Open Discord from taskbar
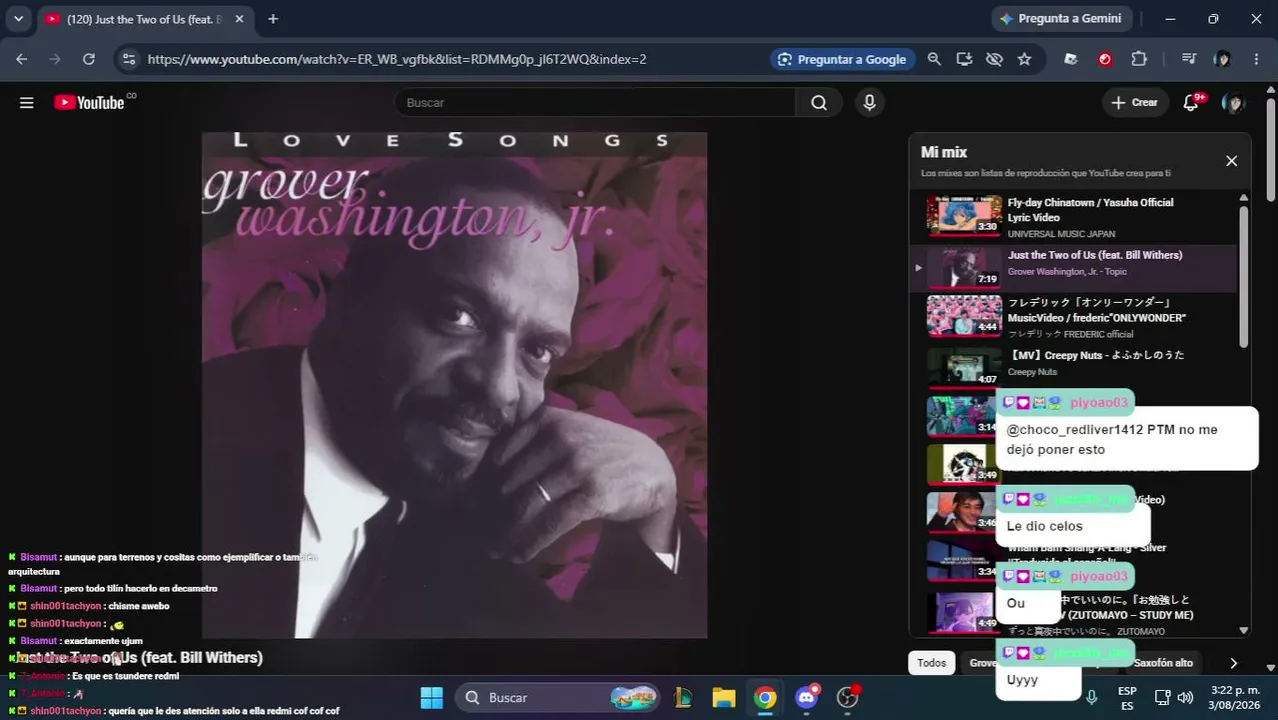The height and width of the screenshot is (720, 1278). (x=807, y=697)
